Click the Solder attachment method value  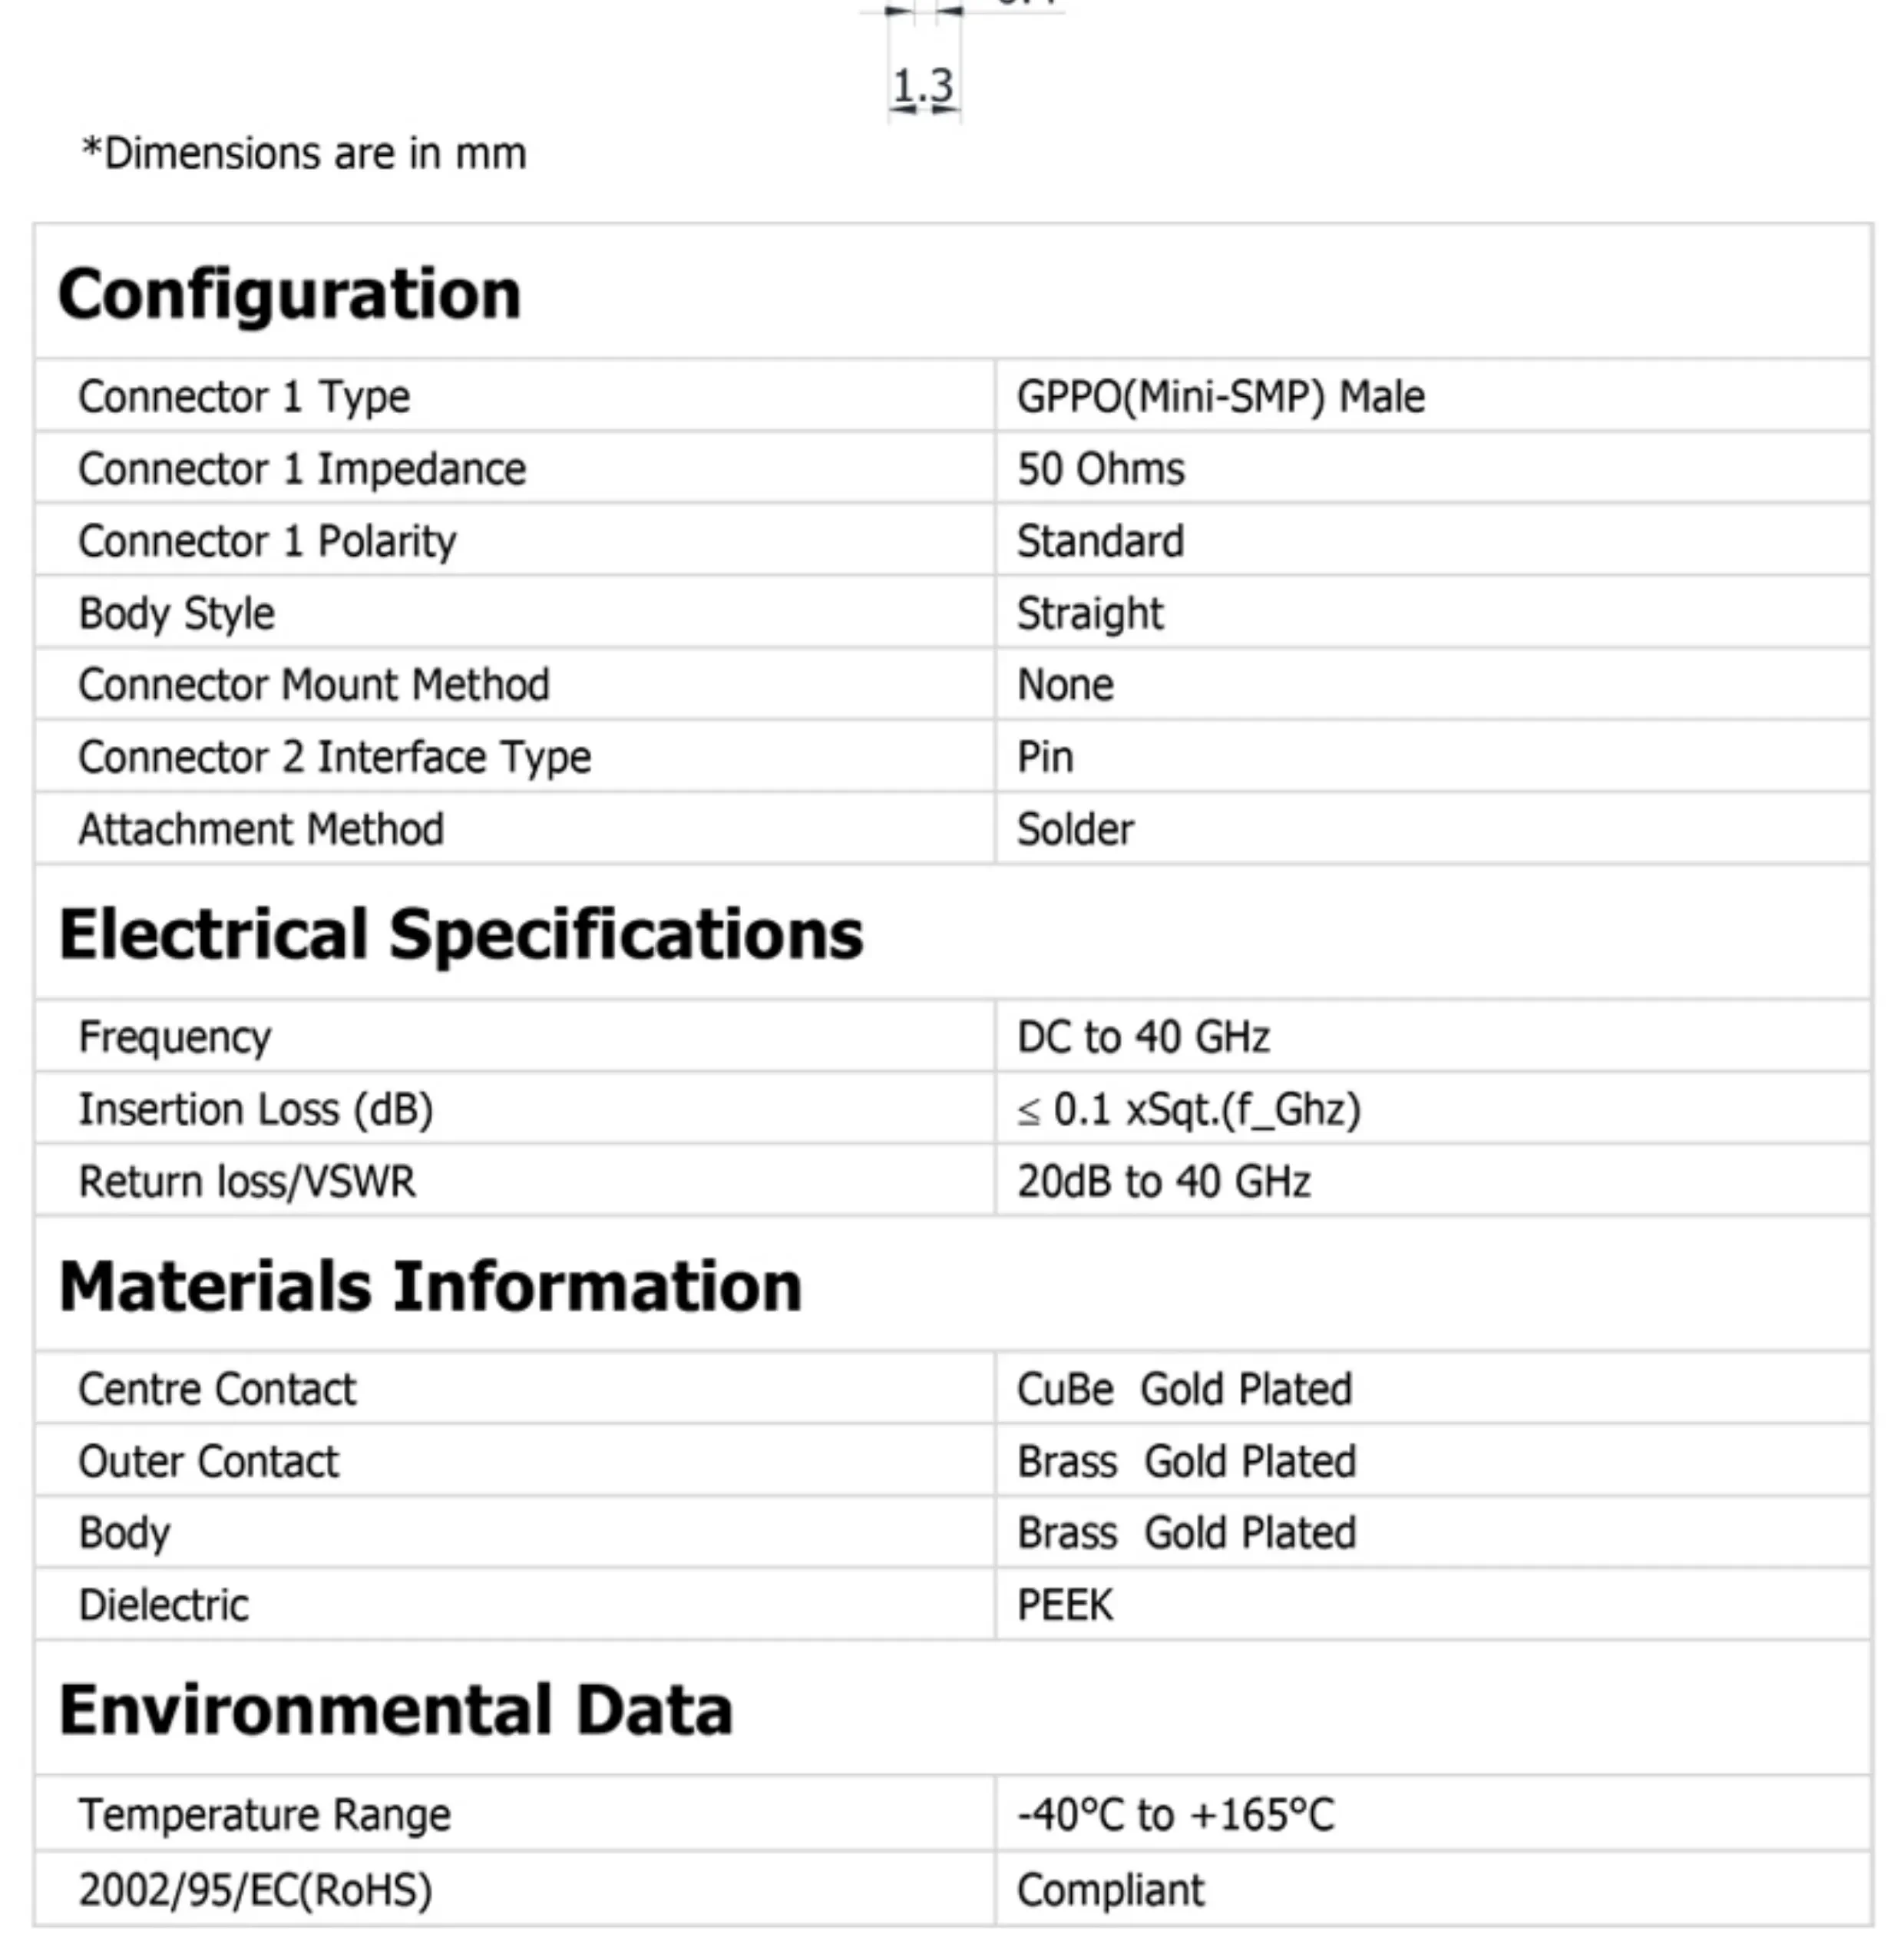[1075, 829]
